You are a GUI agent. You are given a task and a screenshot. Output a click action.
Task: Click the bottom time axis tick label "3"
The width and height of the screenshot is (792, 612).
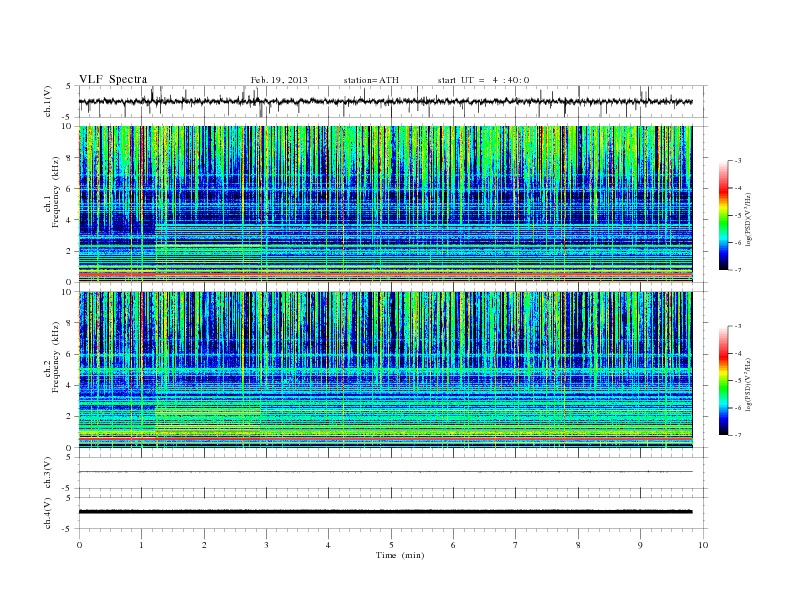coord(266,545)
